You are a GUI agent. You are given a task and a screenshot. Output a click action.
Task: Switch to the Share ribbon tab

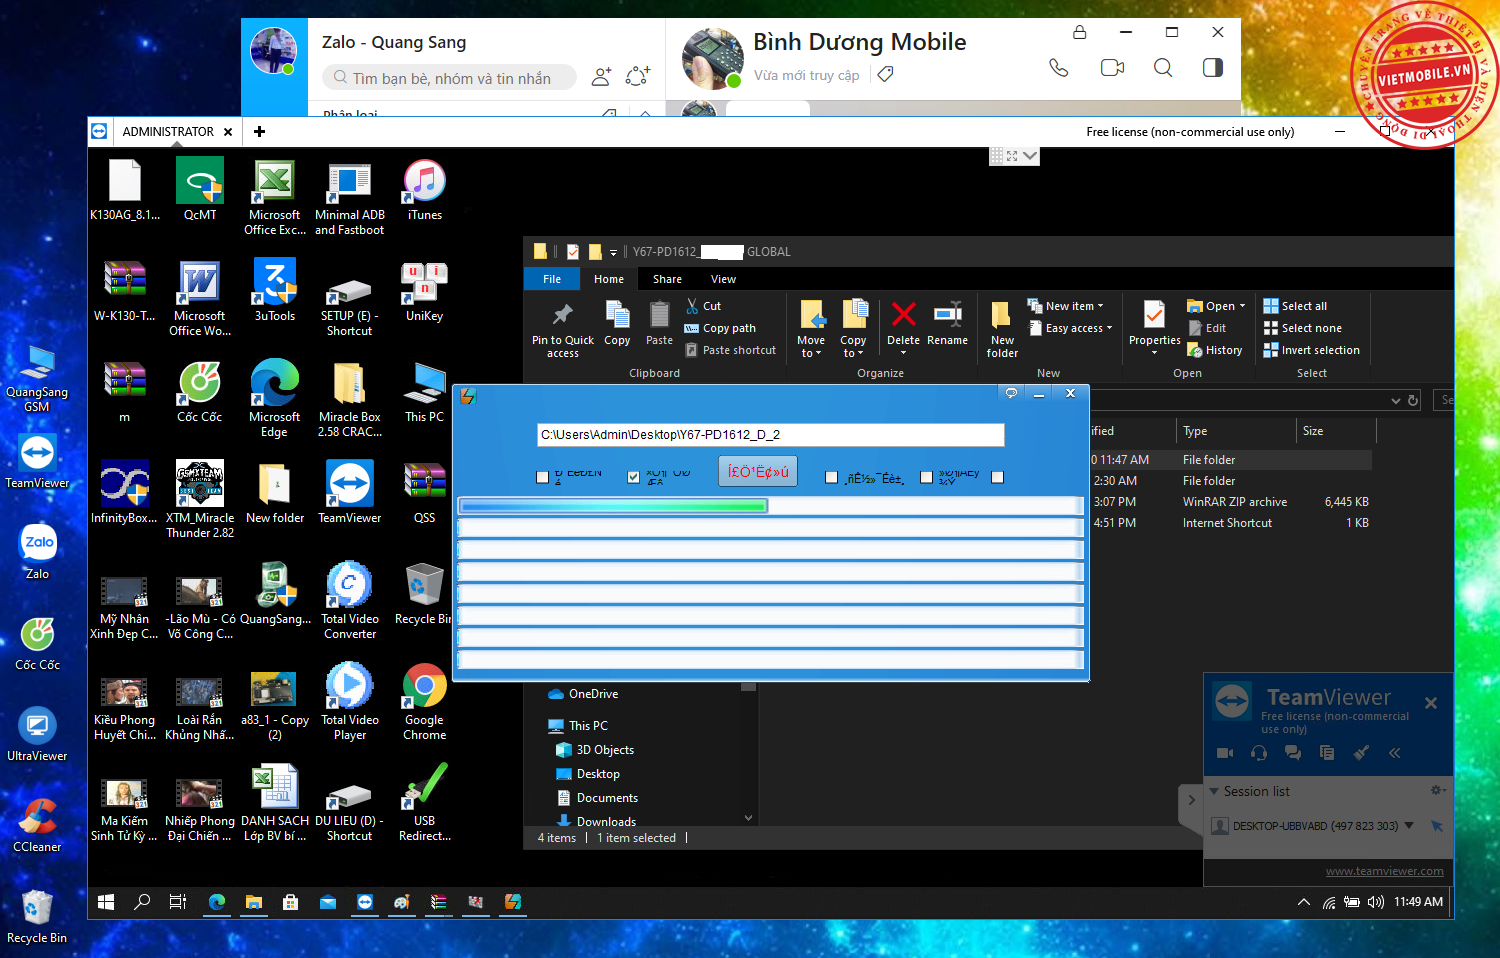click(667, 279)
